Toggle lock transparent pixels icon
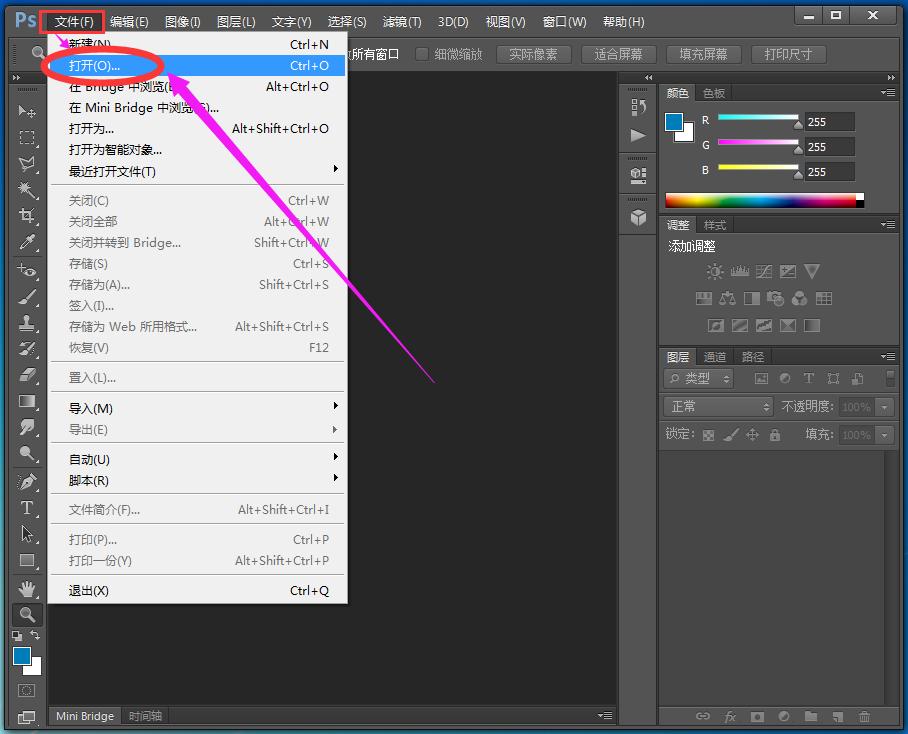Viewport: 908px width, 734px height. click(x=708, y=435)
